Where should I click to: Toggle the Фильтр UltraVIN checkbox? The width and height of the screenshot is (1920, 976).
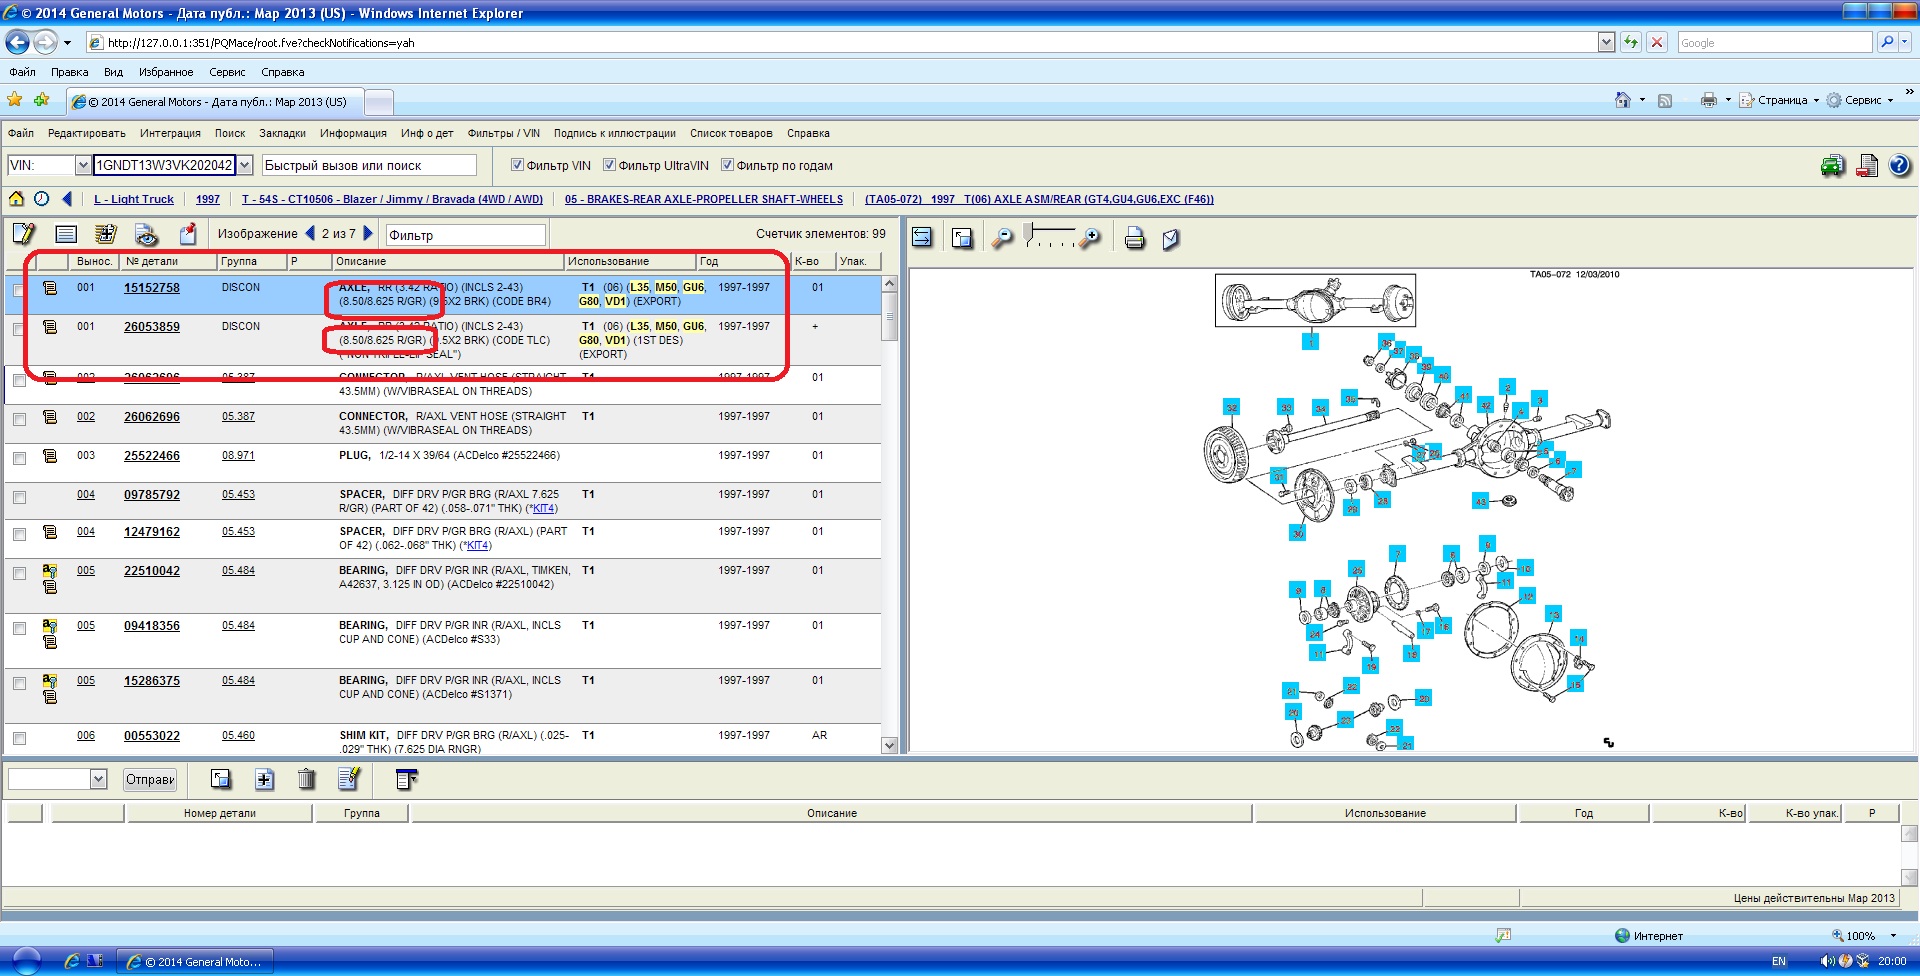[x=609, y=165]
